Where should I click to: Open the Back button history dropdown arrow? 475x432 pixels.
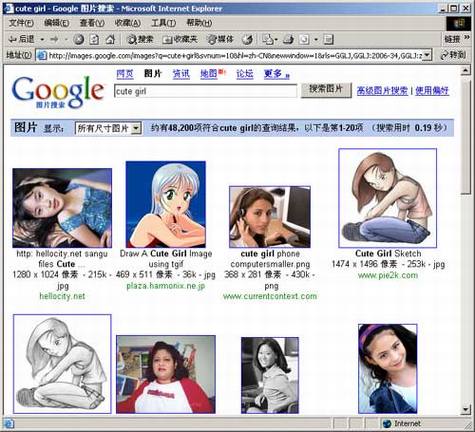point(42,40)
